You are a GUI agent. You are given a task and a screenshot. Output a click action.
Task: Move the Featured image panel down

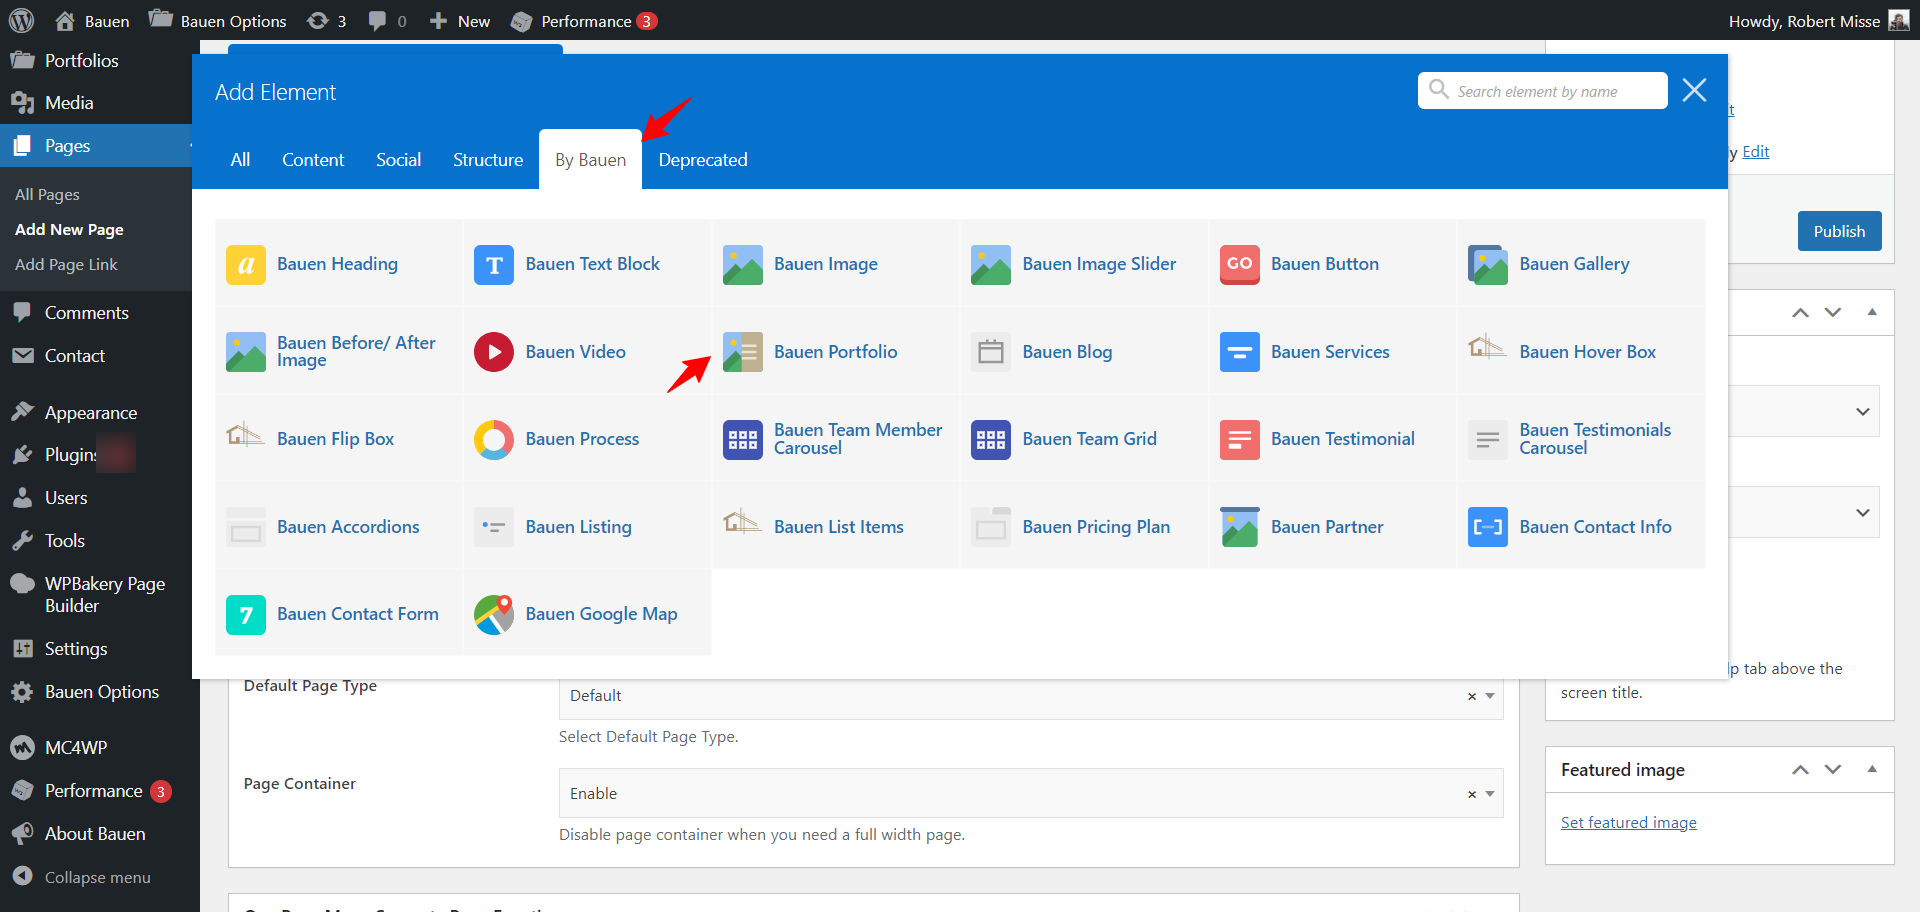(1833, 769)
